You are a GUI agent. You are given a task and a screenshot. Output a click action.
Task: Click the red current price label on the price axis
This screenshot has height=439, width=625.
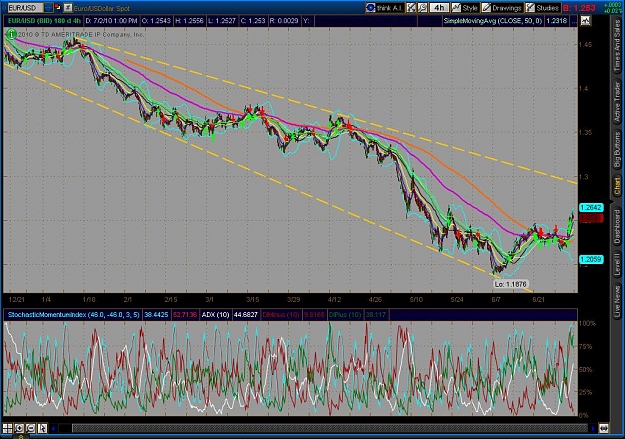coord(591,218)
